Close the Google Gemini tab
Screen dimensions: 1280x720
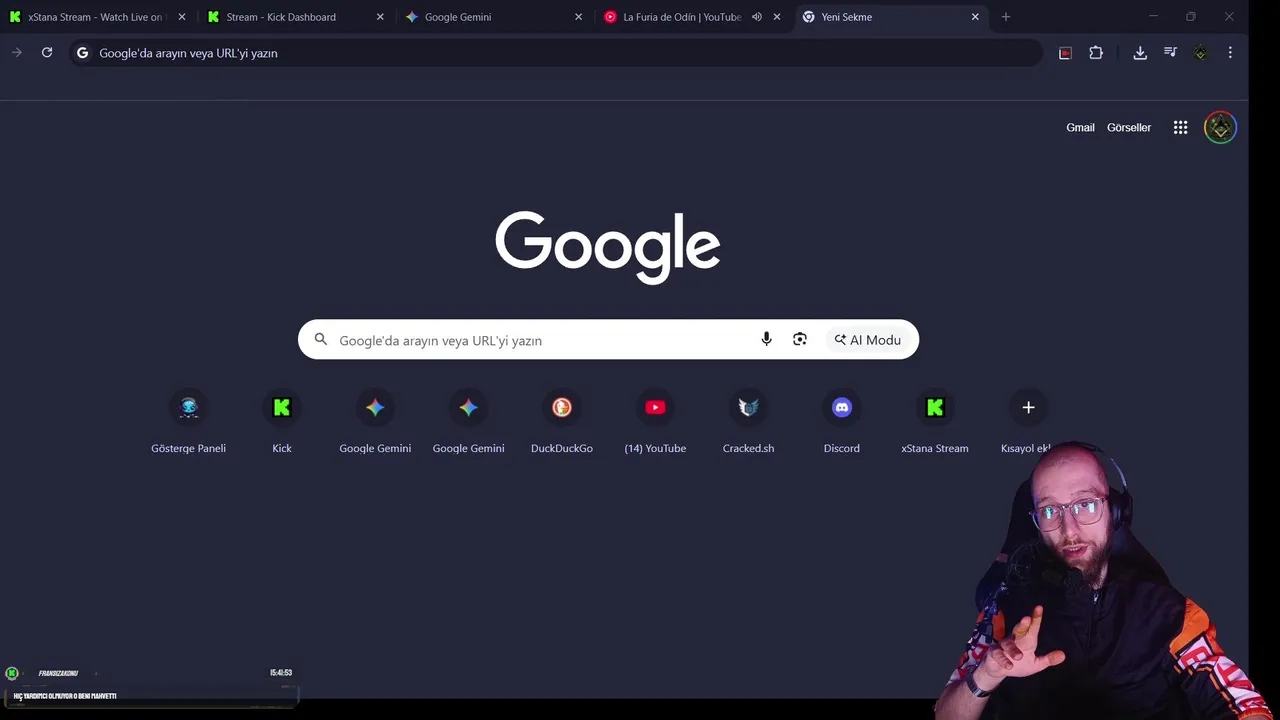pos(578,17)
